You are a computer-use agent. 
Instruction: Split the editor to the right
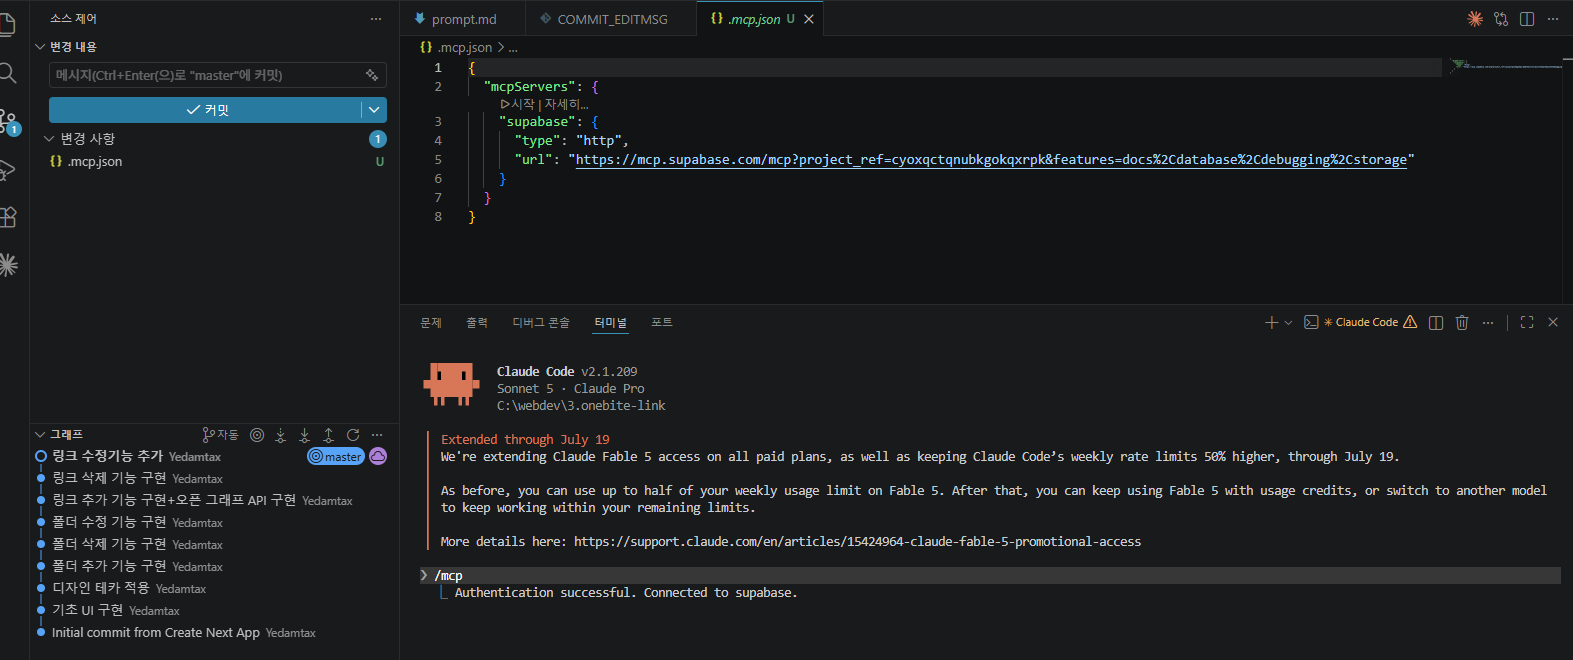pyautogui.click(x=1527, y=19)
